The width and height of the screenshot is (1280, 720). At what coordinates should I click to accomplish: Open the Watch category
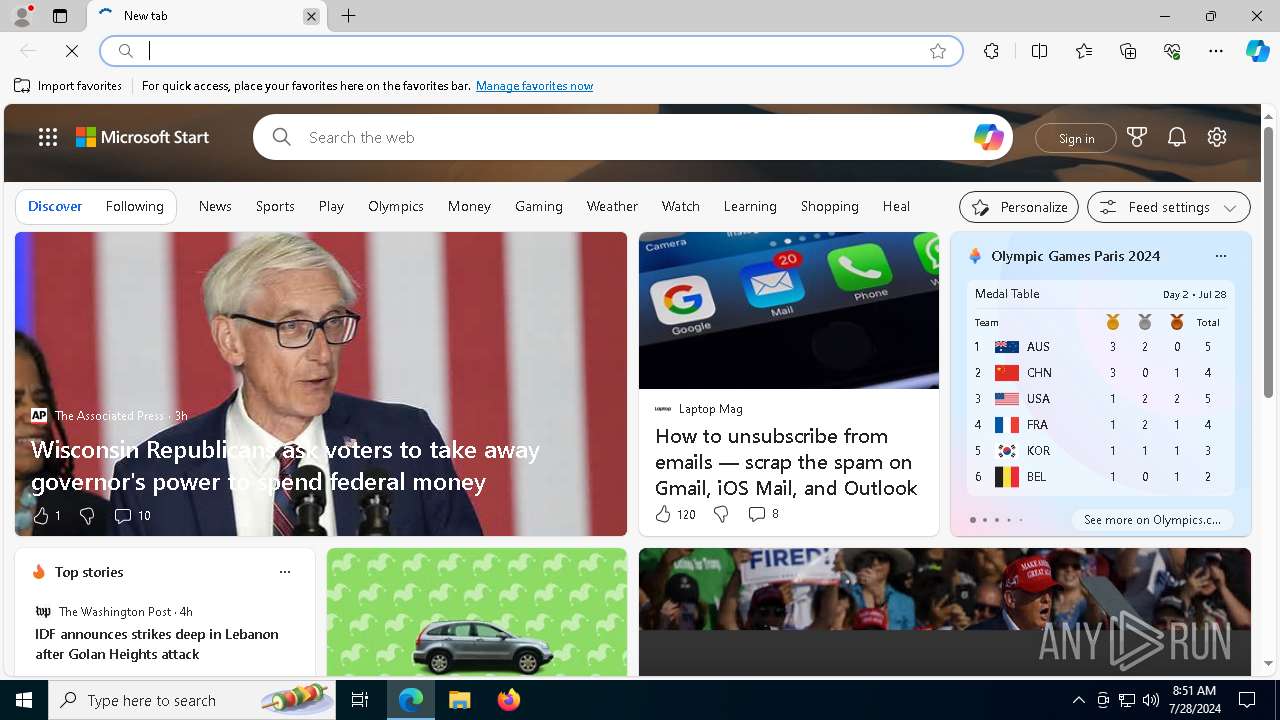(680, 206)
